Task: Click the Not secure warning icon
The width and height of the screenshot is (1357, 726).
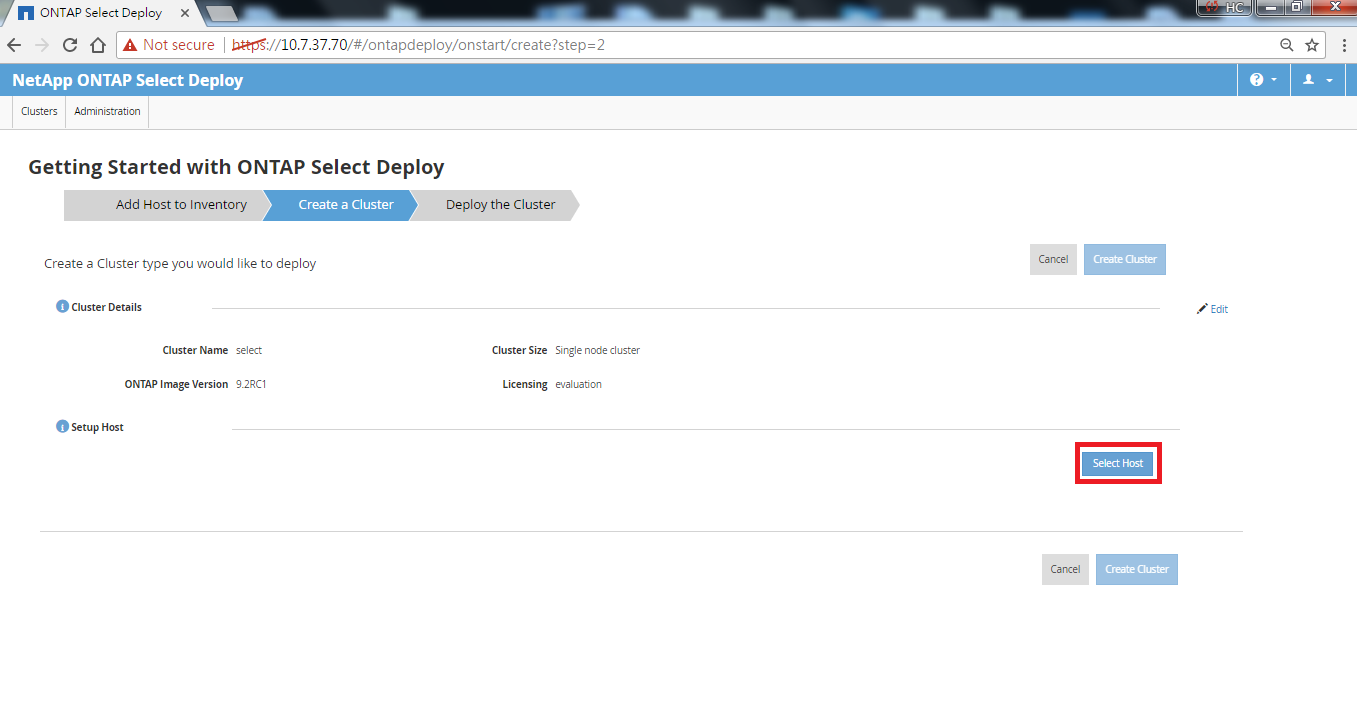Action: click(x=130, y=45)
